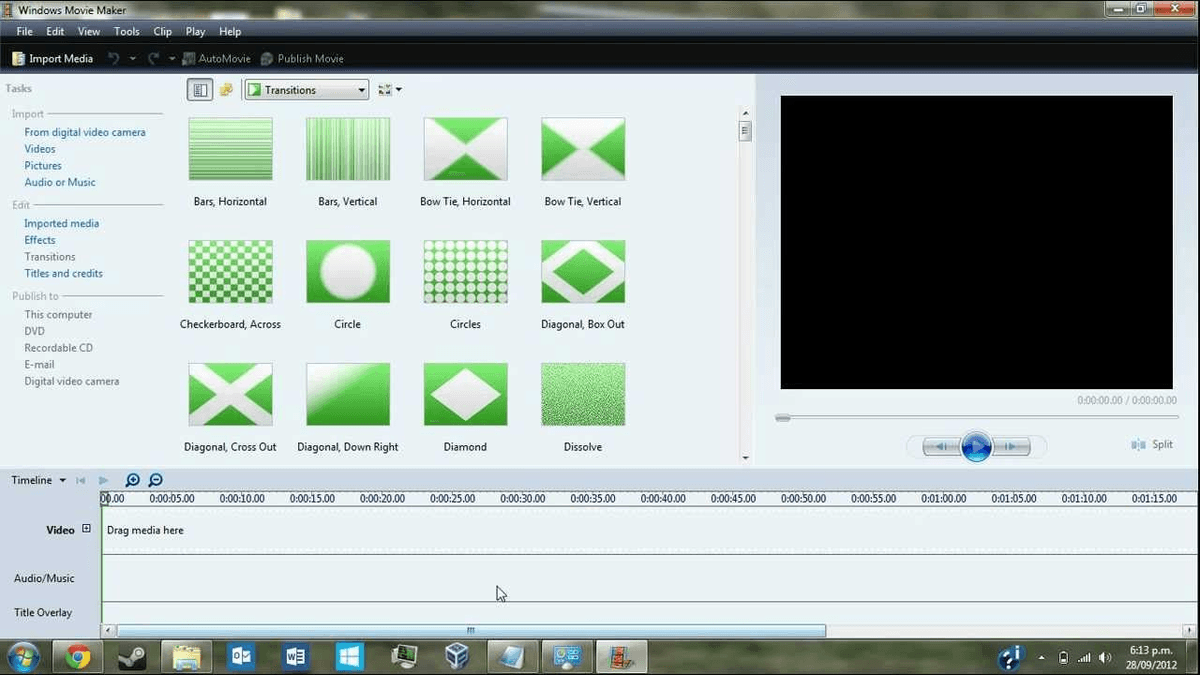Image resolution: width=1200 pixels, height=675 pixels.
Task: Open the Effects link in Edit tasks
Action: pos(39,239)
